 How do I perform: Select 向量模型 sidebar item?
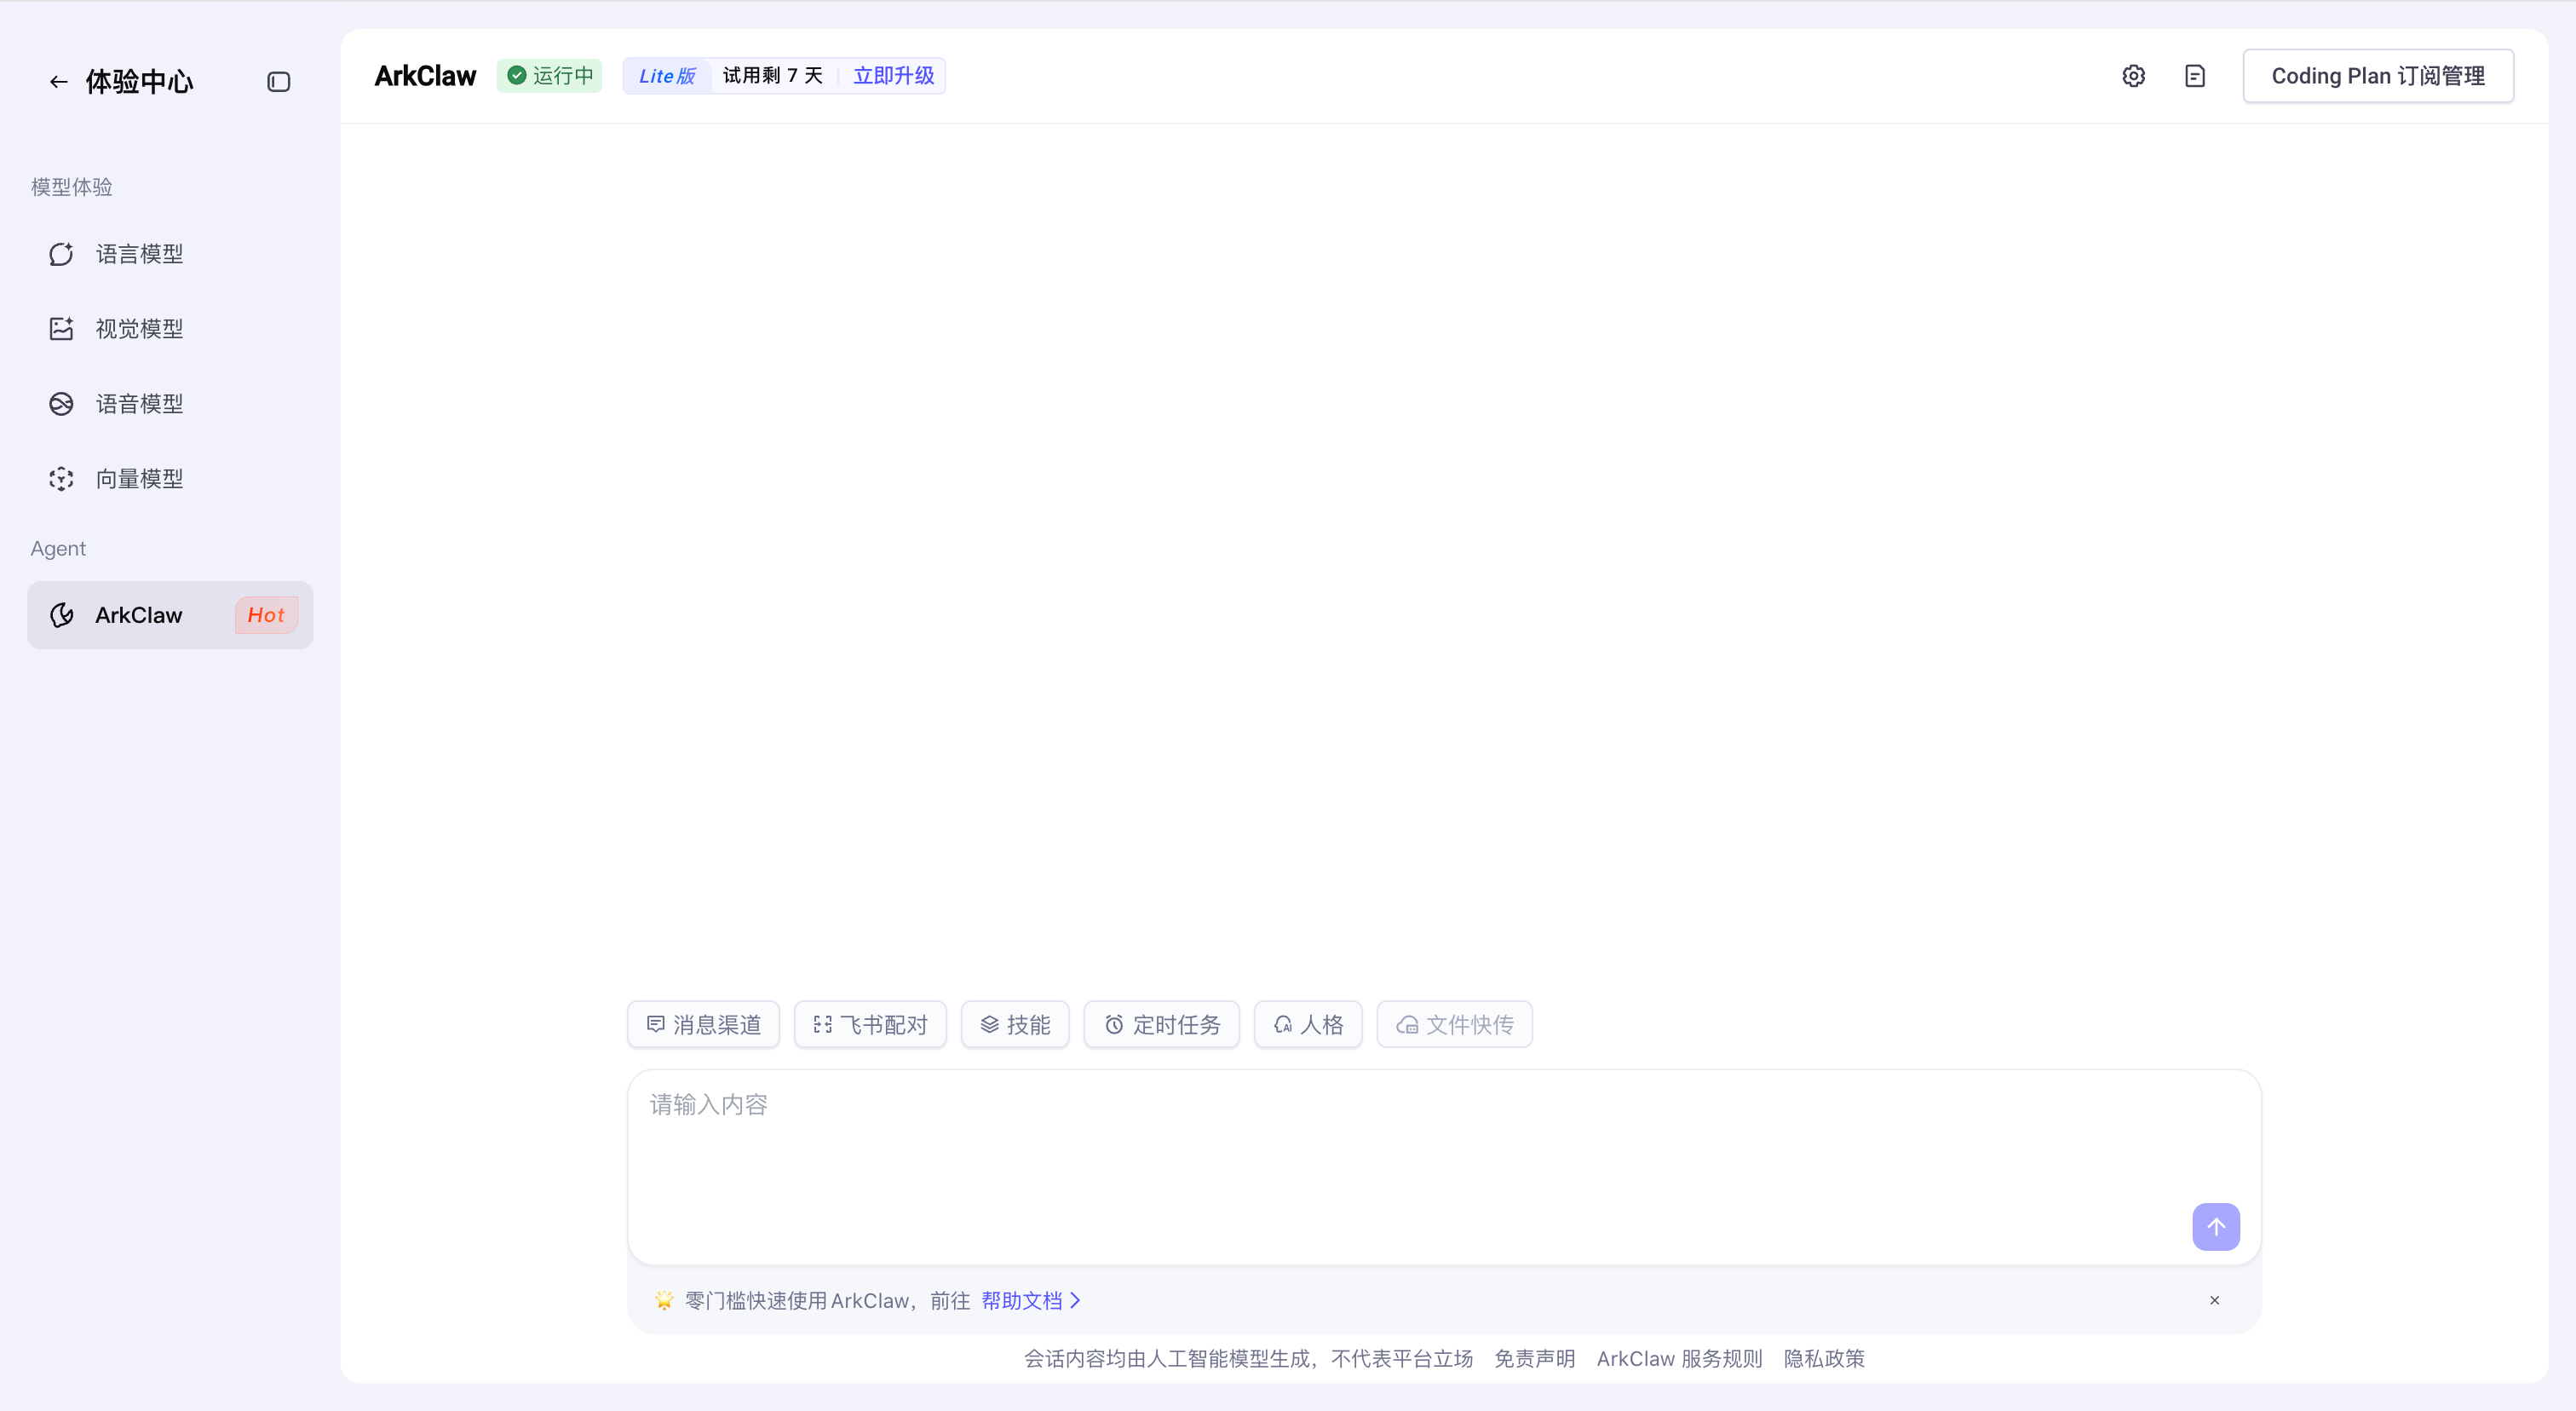coord(139,479)
